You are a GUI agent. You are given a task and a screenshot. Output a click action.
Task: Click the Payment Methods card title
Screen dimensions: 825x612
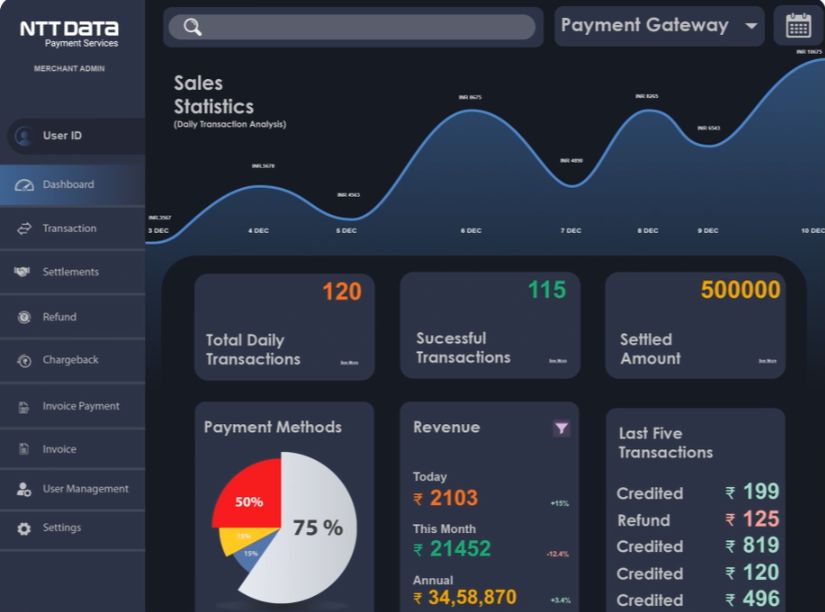click(x=273, y=427)
